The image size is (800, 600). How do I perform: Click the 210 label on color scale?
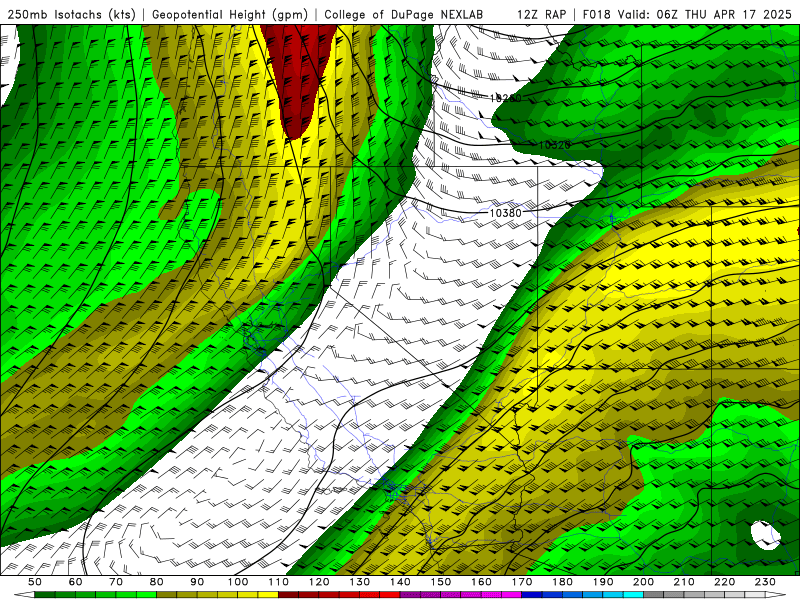(x=684, y=582)
